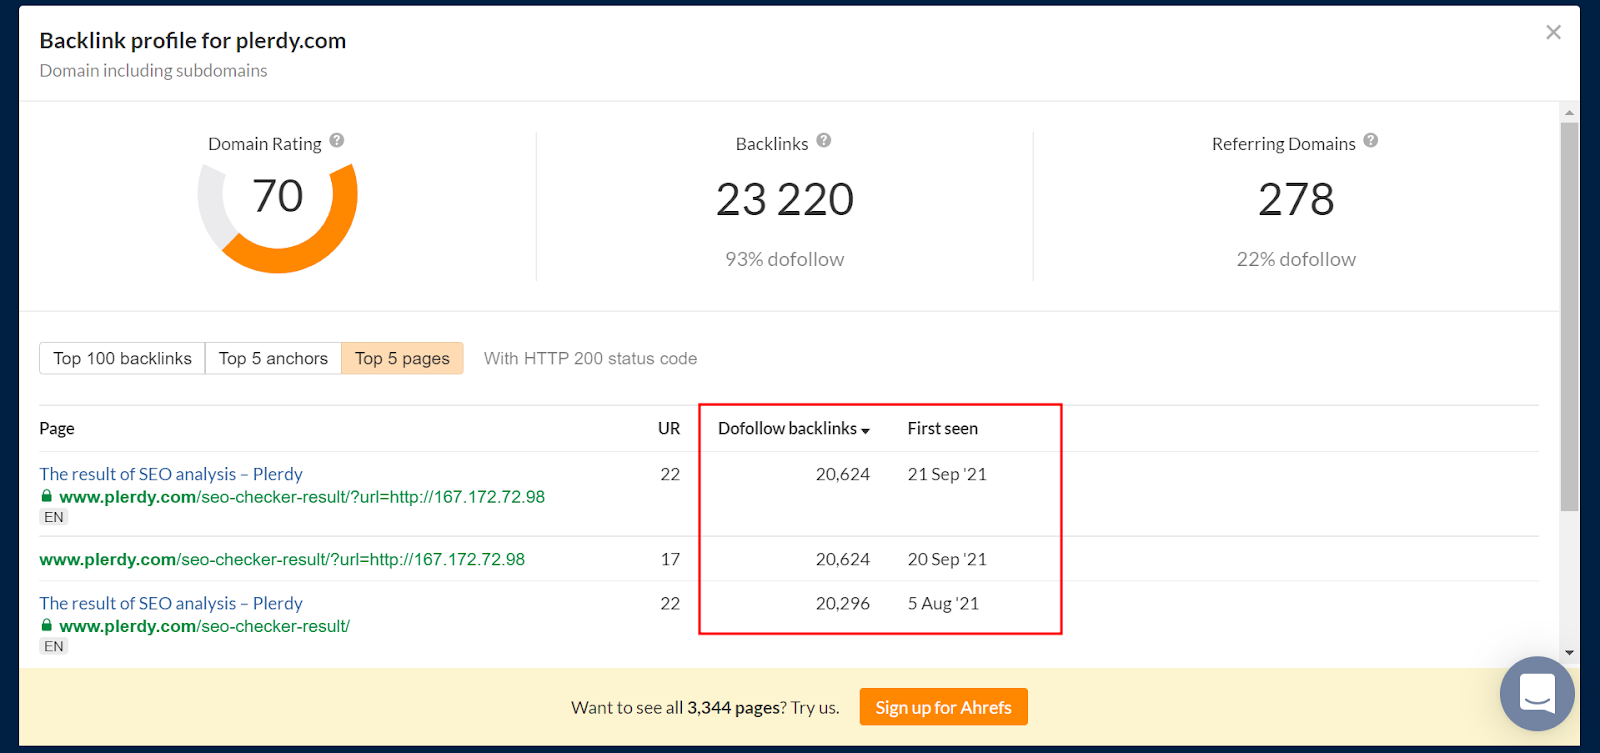The image size is (1600, 753).
Task: Click the UR value 17
Action: (x=670, y=559)
